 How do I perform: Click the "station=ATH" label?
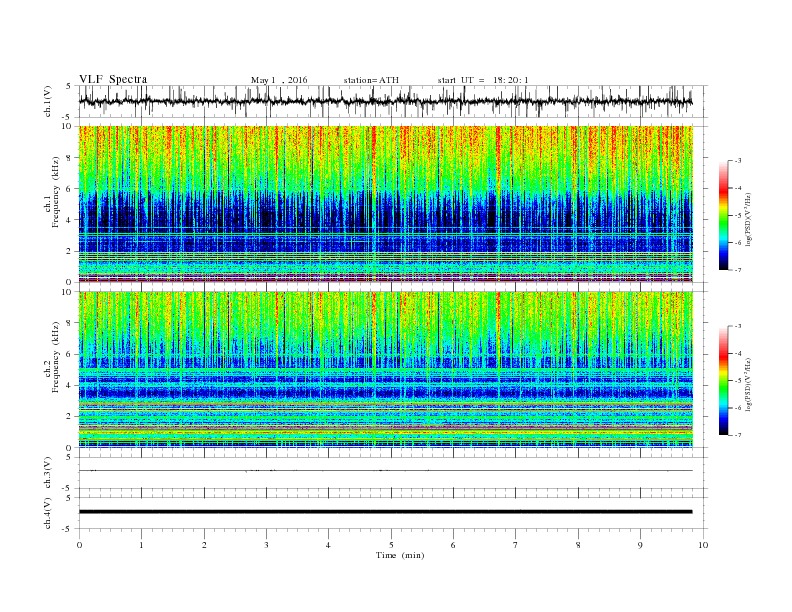point(371,80)
